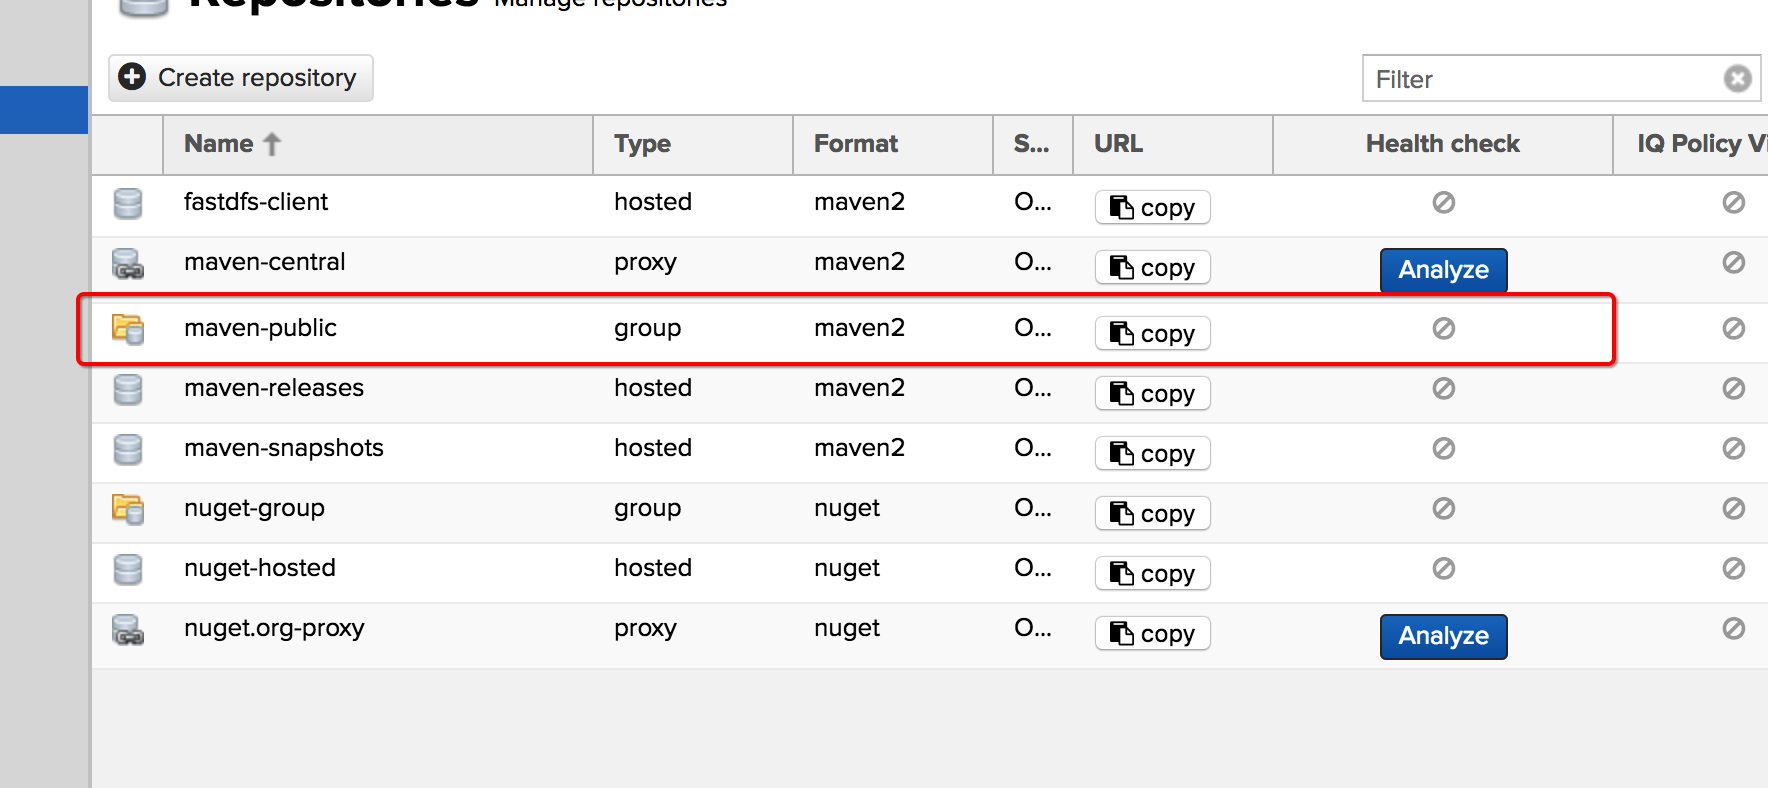Click health check disabled icon for fastdfs-client
1768x788 pixels.
pos(1443,203)
